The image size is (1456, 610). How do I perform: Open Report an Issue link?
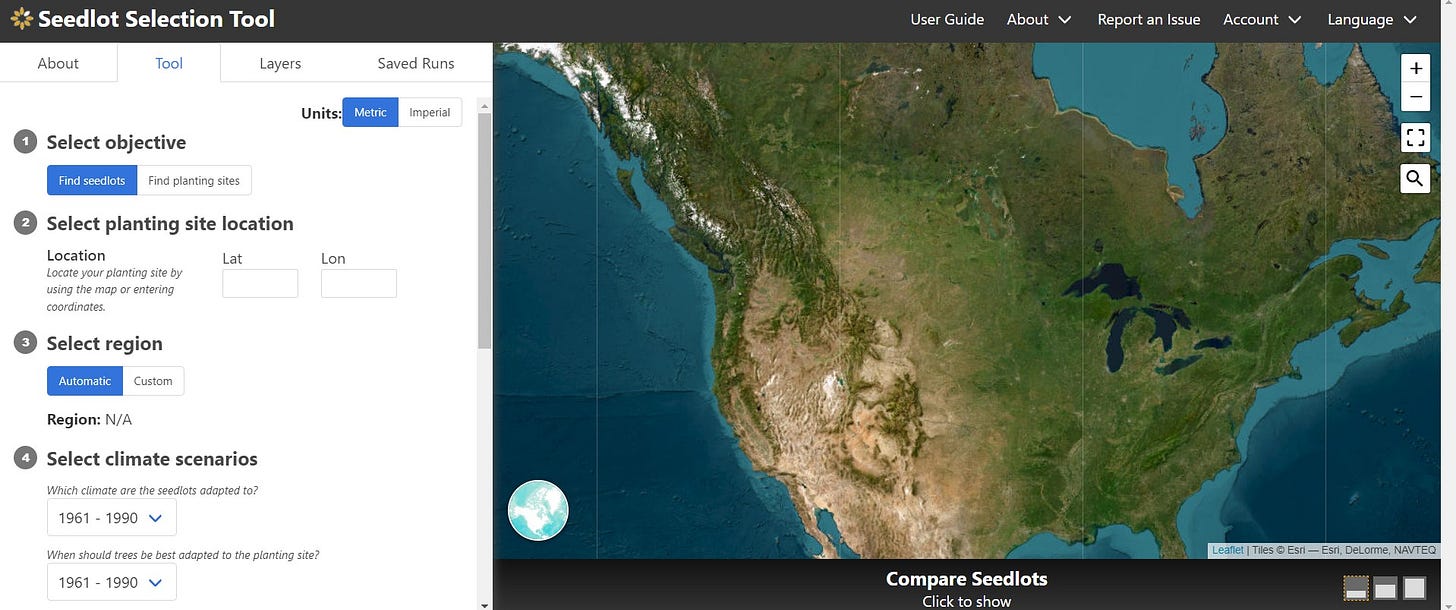point(1149,19)
